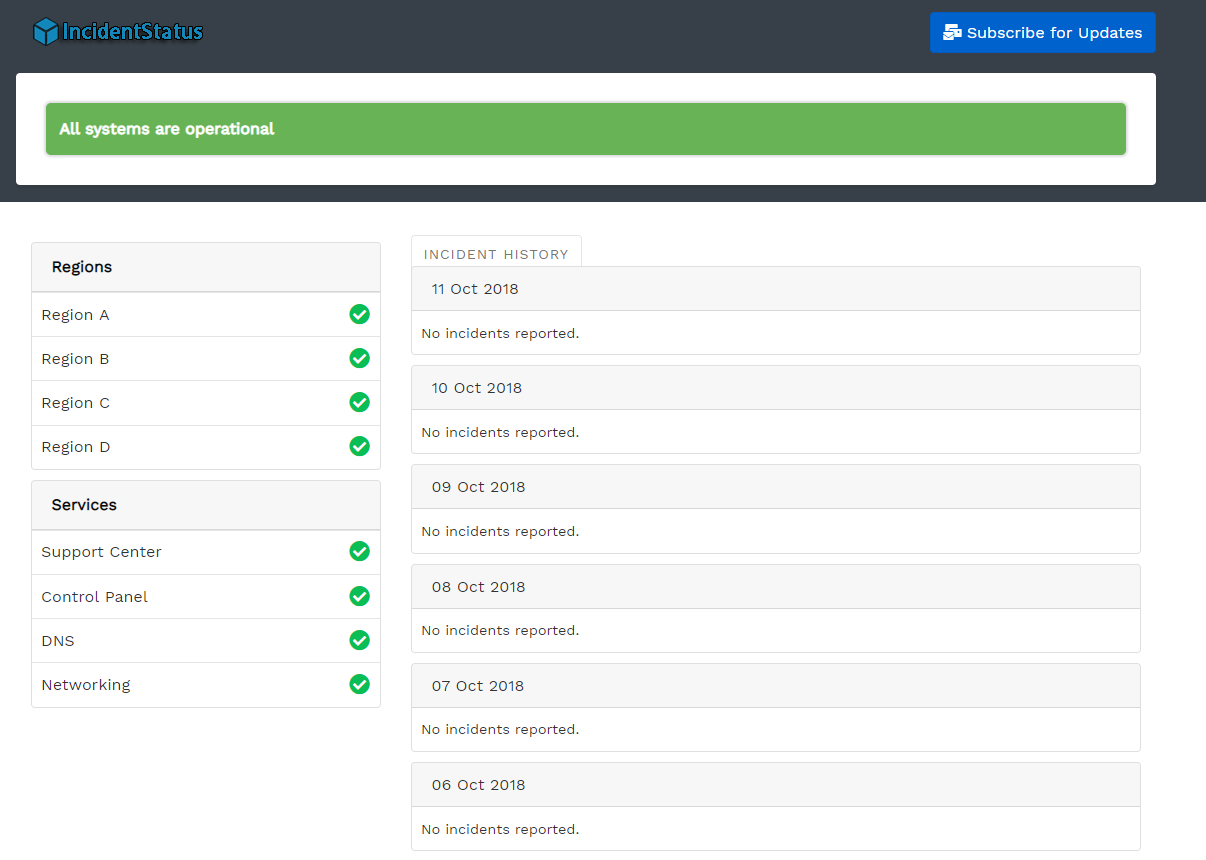
Task: Click the green operational status banner
Action: (x=586, y=128)
